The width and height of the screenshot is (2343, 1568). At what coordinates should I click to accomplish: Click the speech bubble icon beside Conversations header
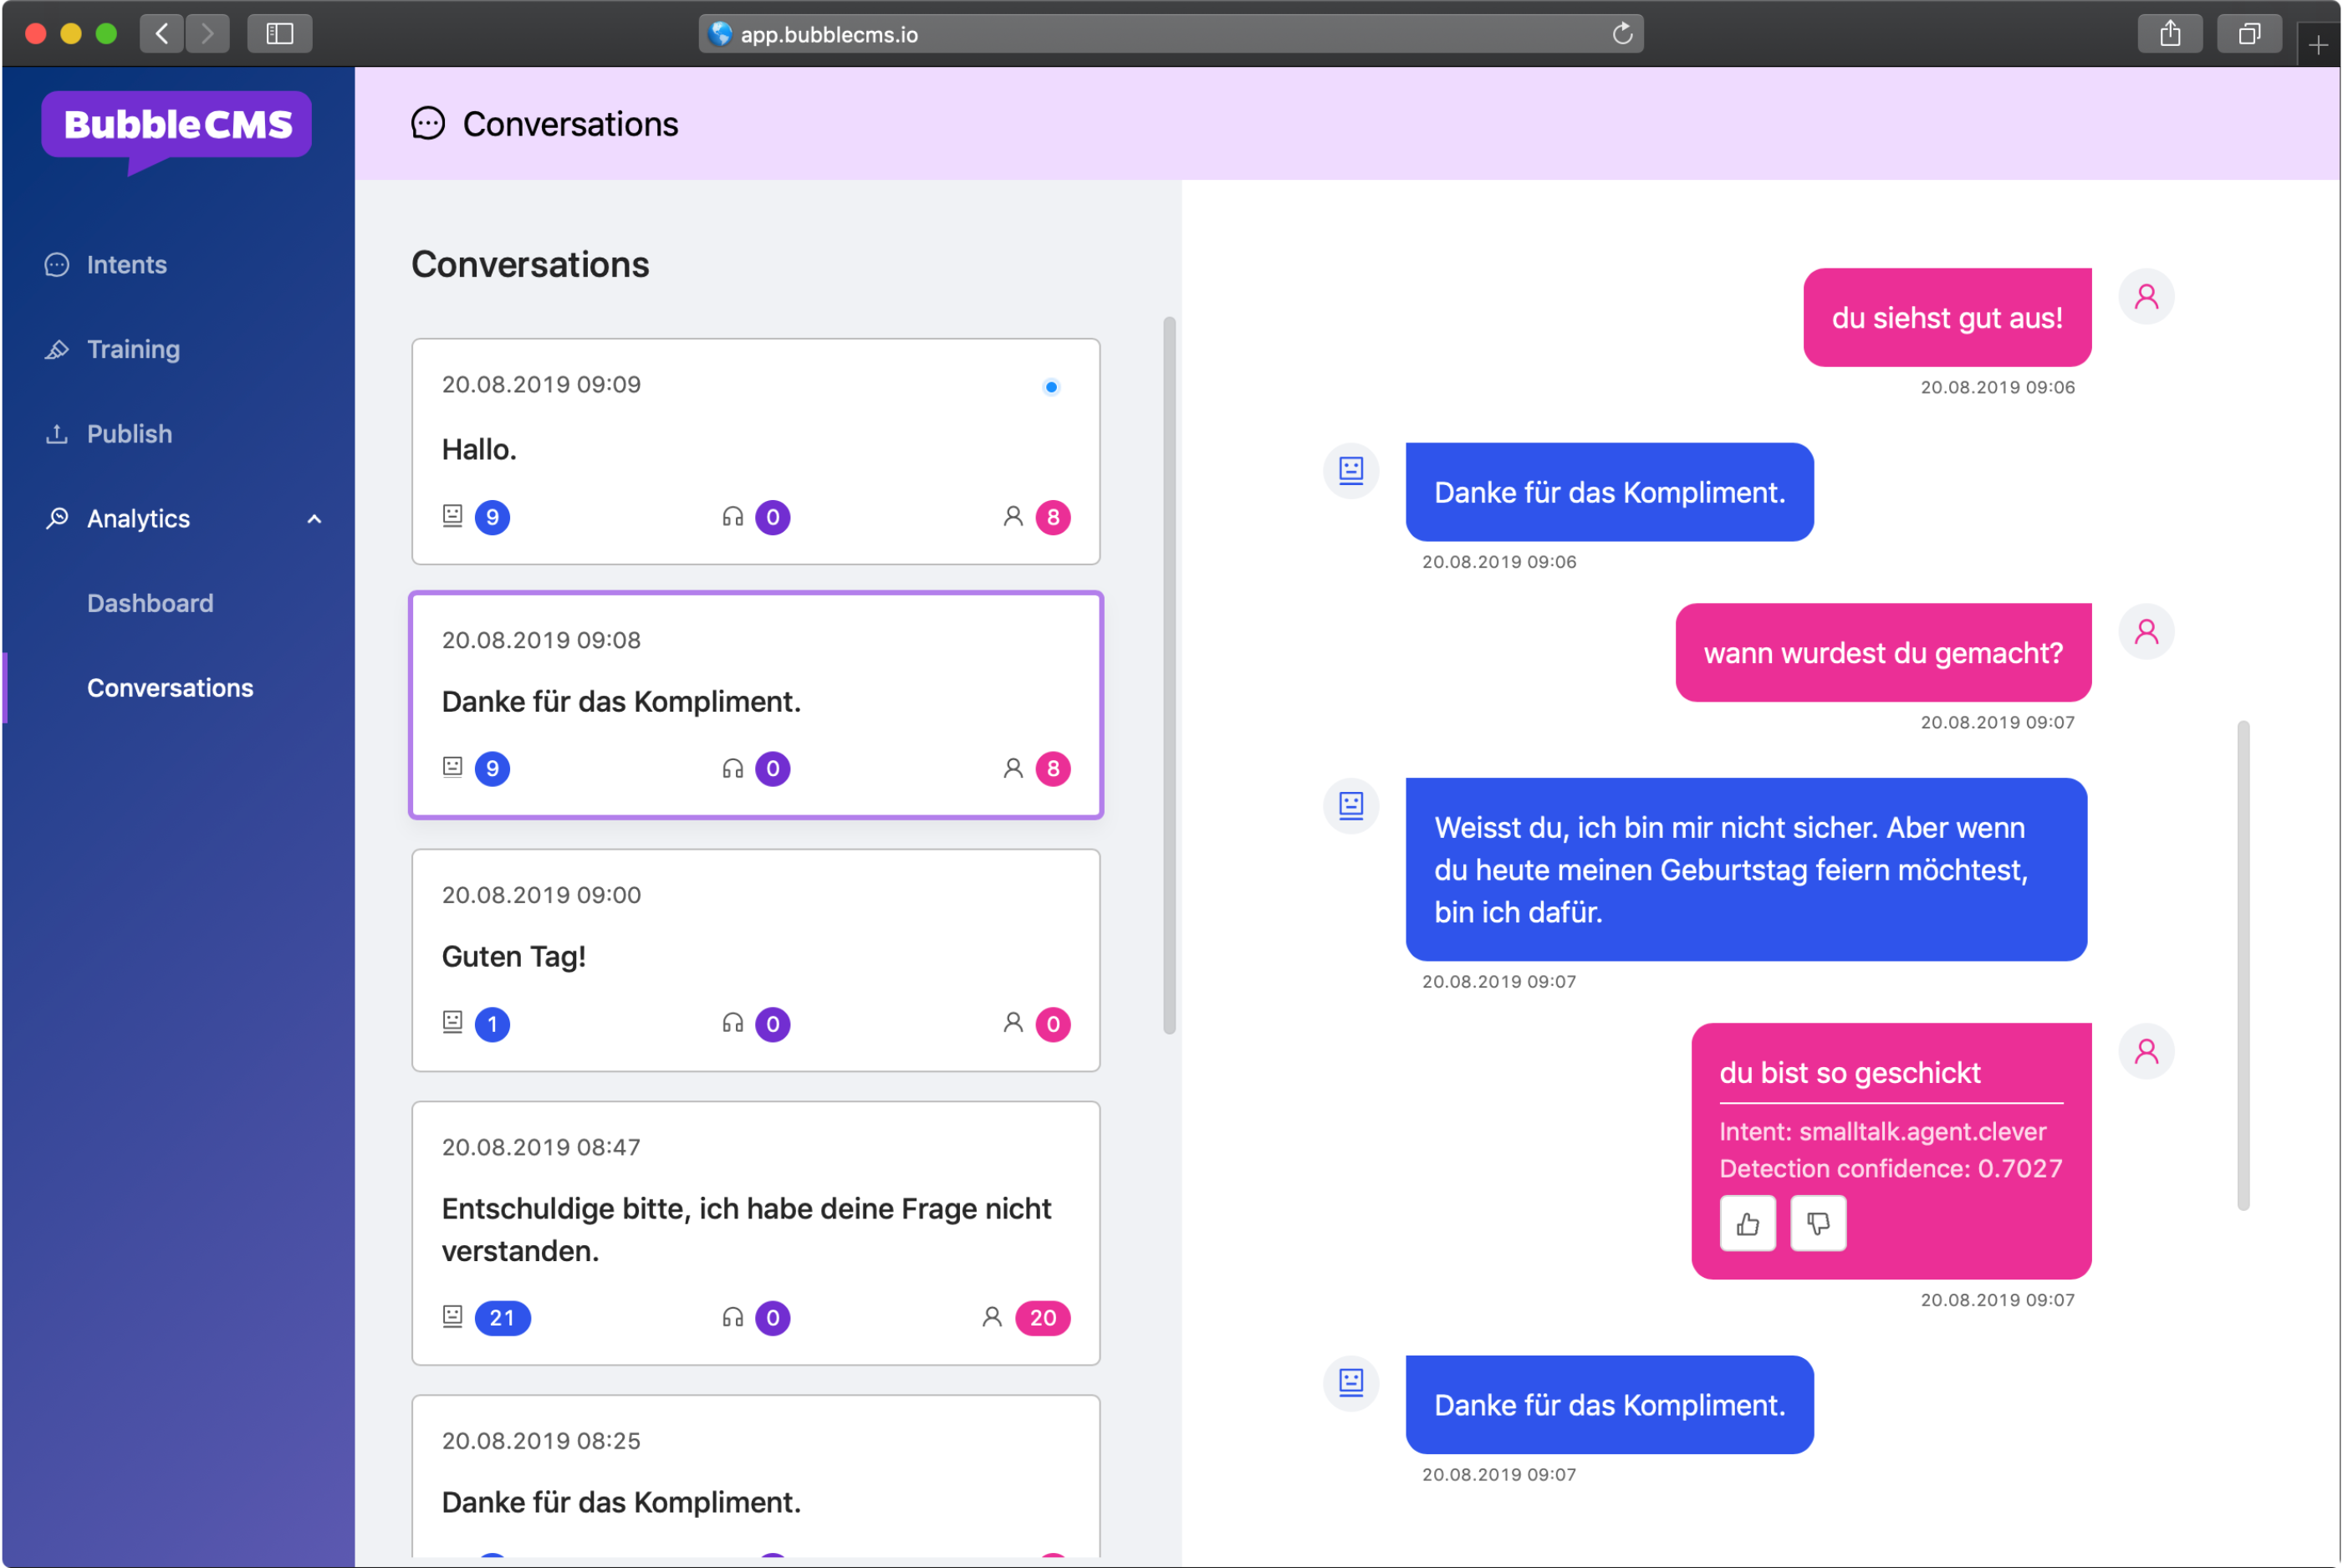(x=428, y=123)
